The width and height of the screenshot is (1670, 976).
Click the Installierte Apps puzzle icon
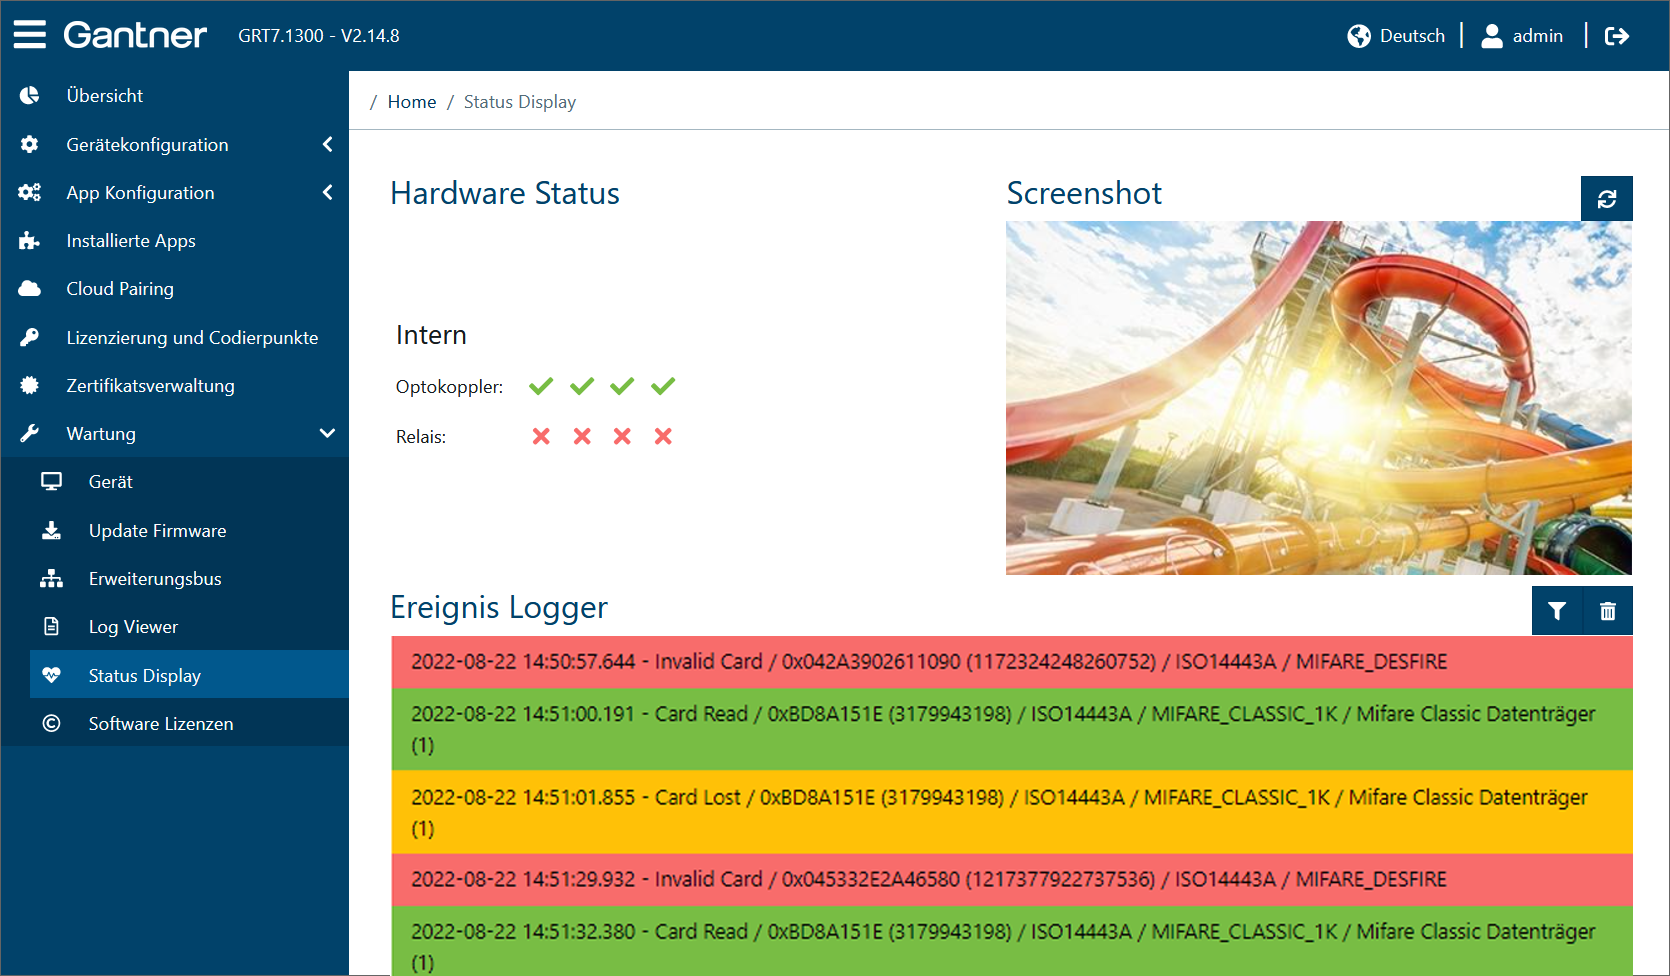[30, 240]
